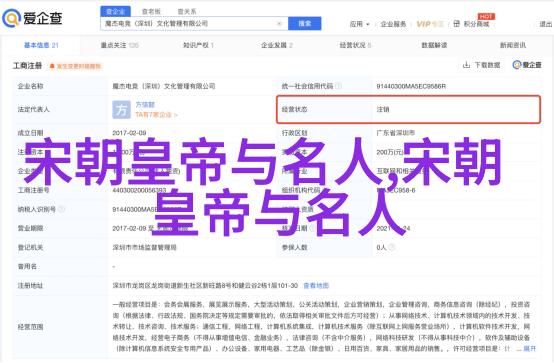Click the registration number 440300200056393
554x363 pixels.
click(x=139, y=191)
